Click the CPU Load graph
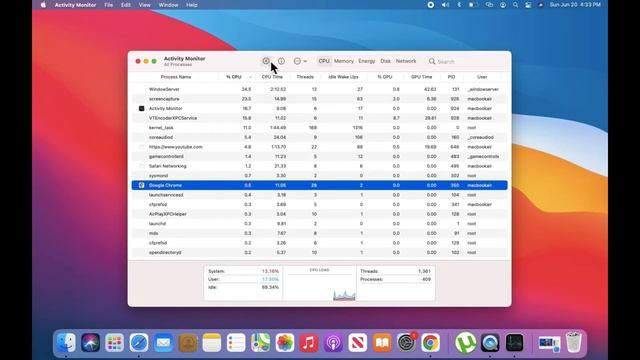Viewport: 640px width, 360px height. 320,284
